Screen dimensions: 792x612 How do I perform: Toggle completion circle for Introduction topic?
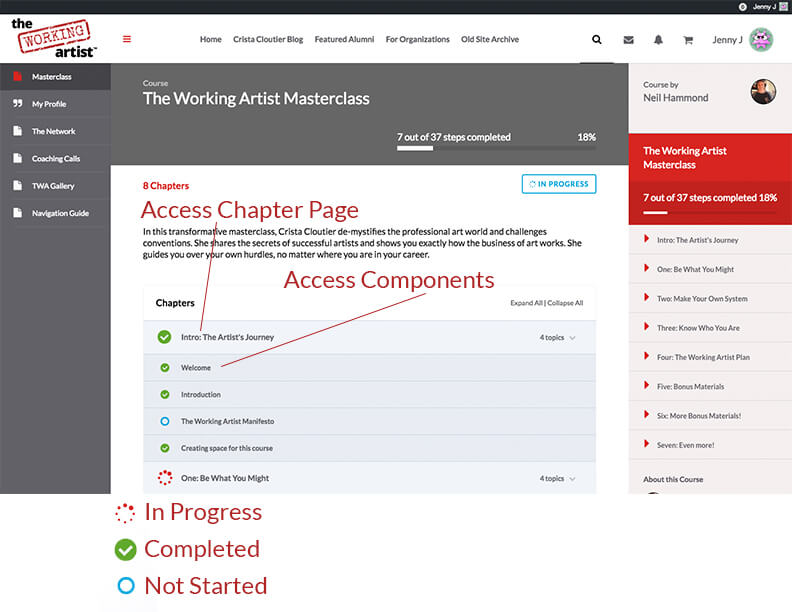tap(165, 395)
